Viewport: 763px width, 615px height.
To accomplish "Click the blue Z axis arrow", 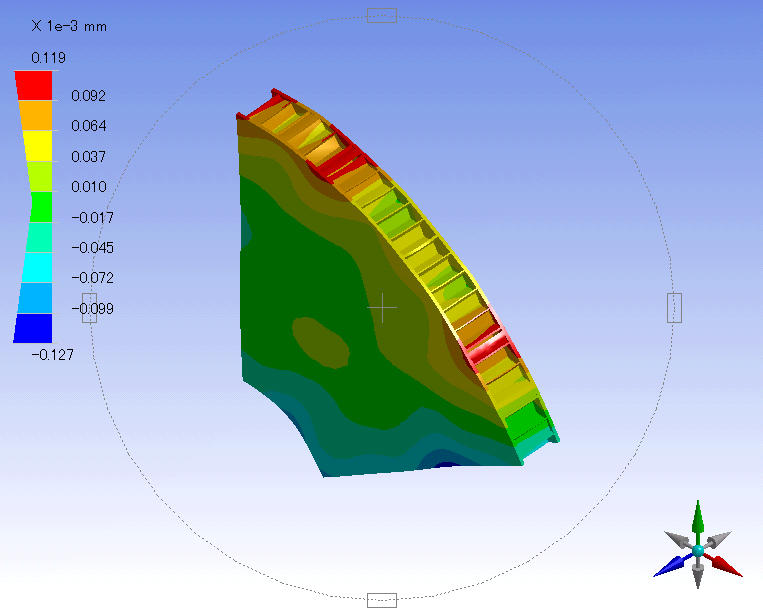I will pos(673,565).
